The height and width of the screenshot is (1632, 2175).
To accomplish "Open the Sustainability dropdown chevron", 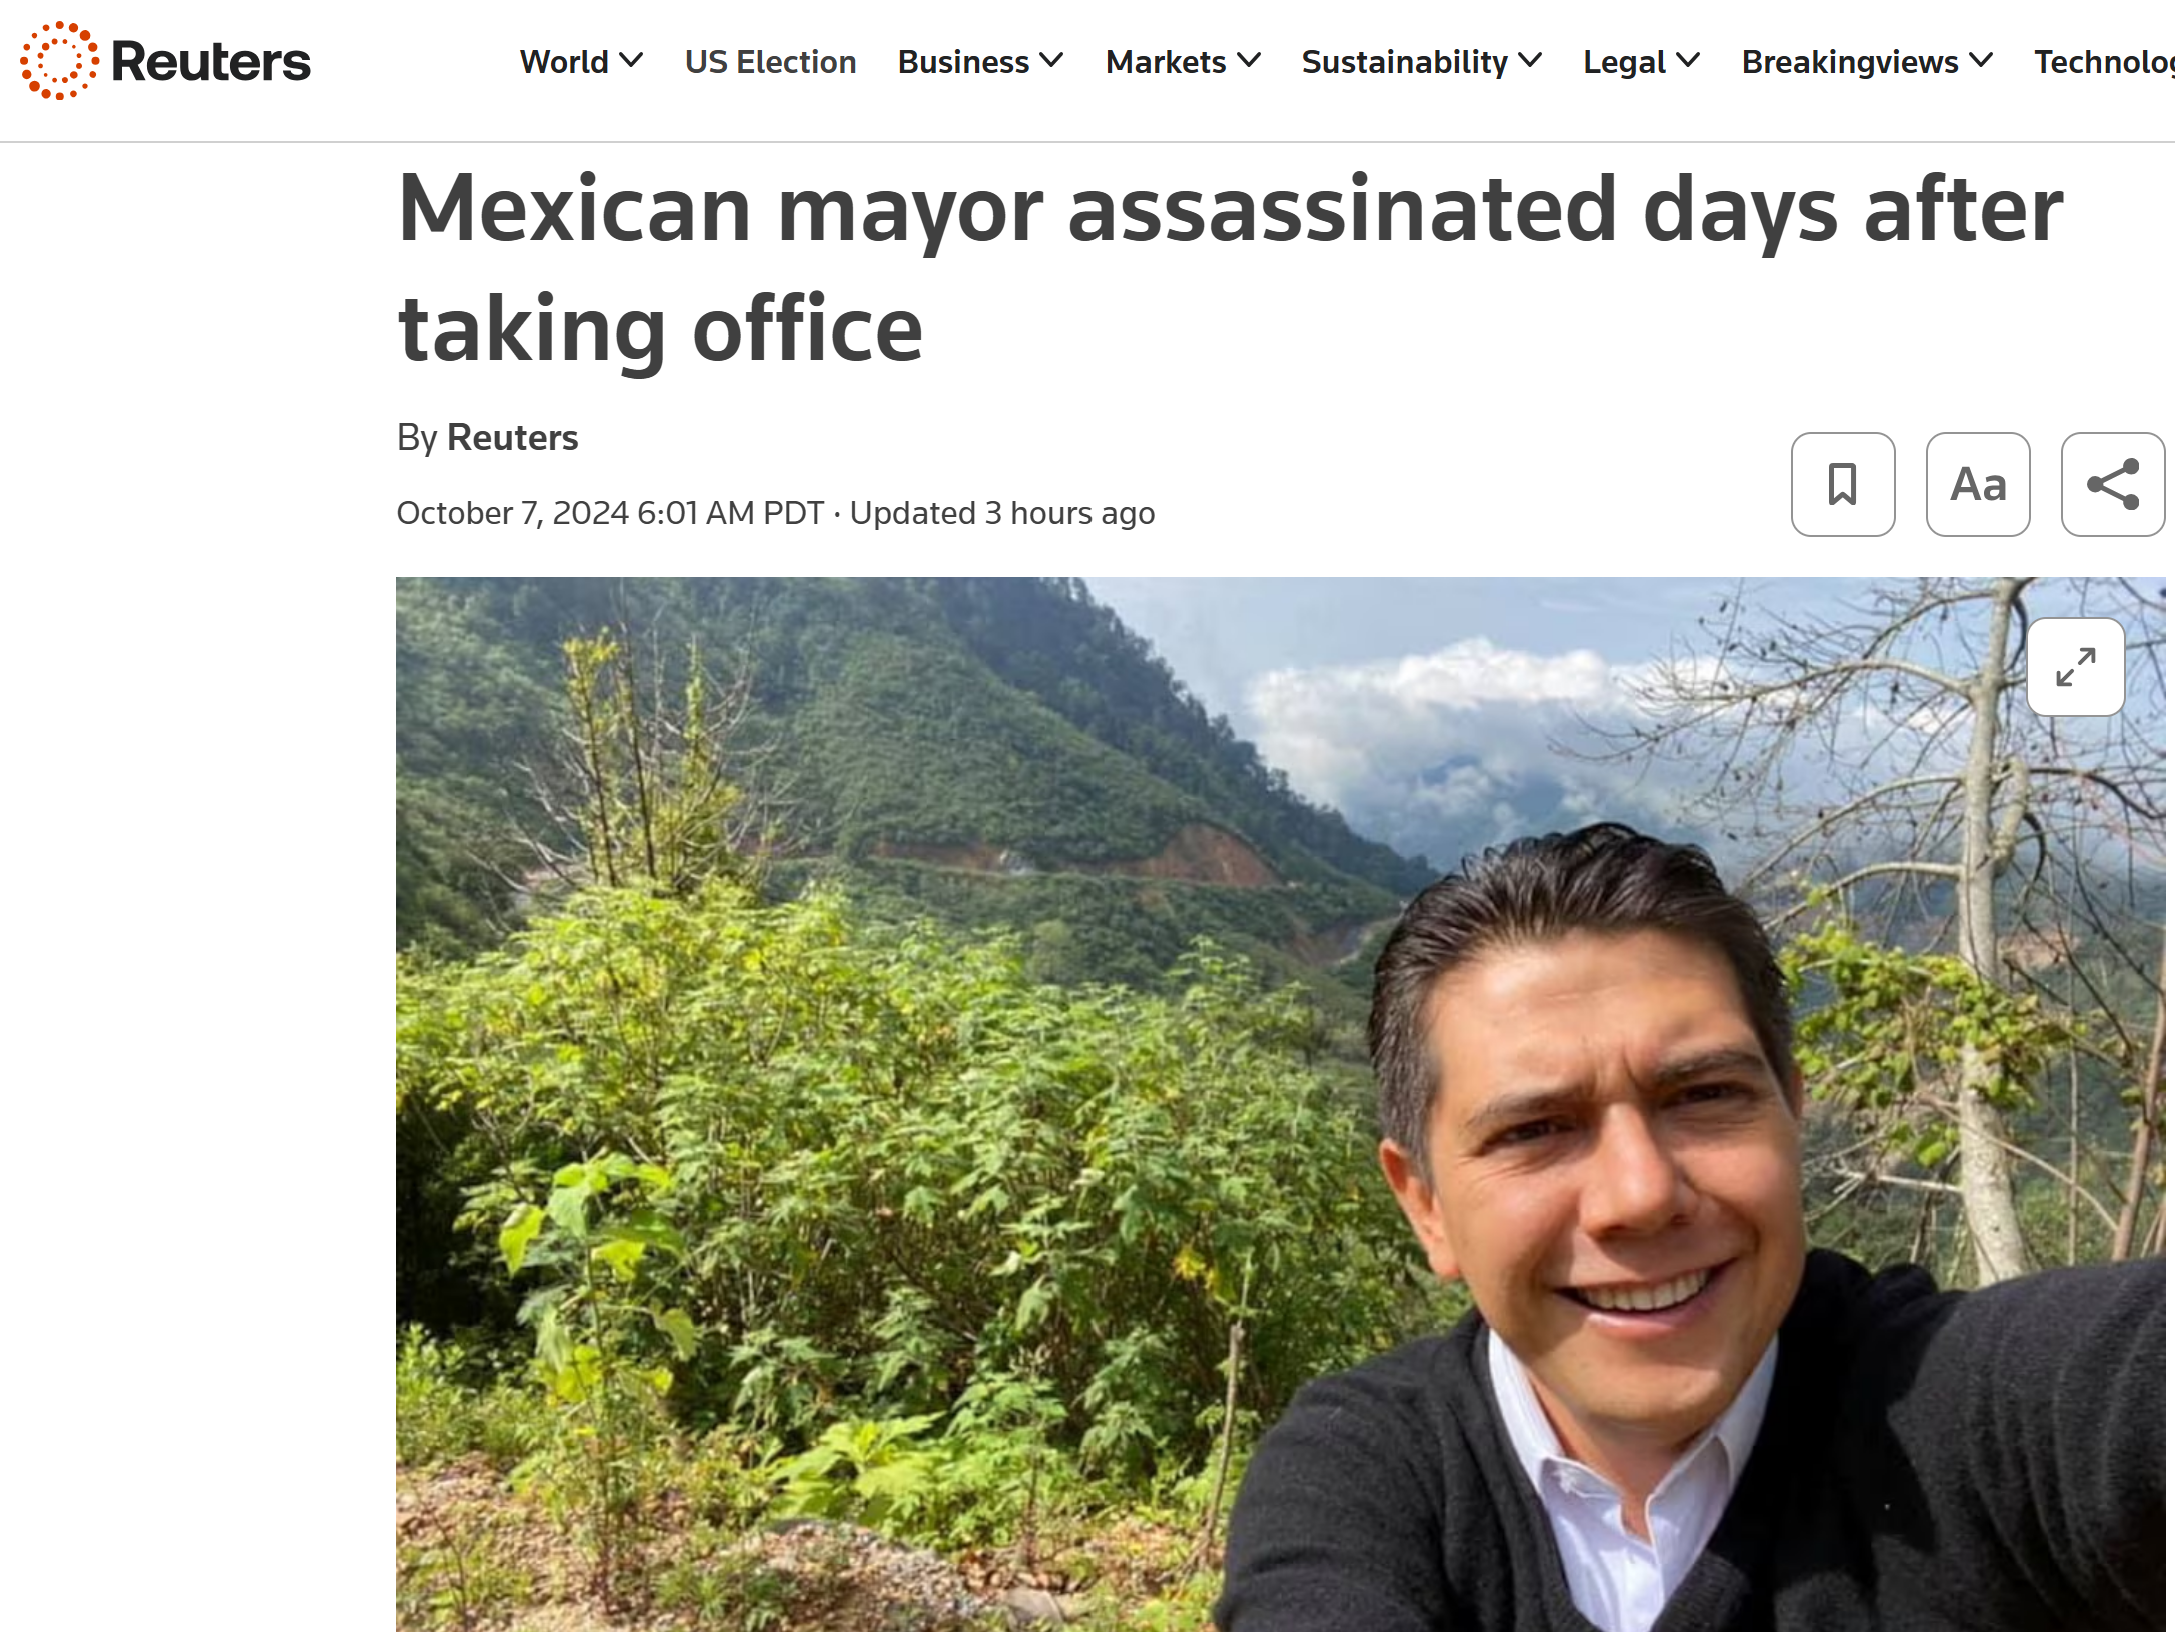I will [1530, 61].
